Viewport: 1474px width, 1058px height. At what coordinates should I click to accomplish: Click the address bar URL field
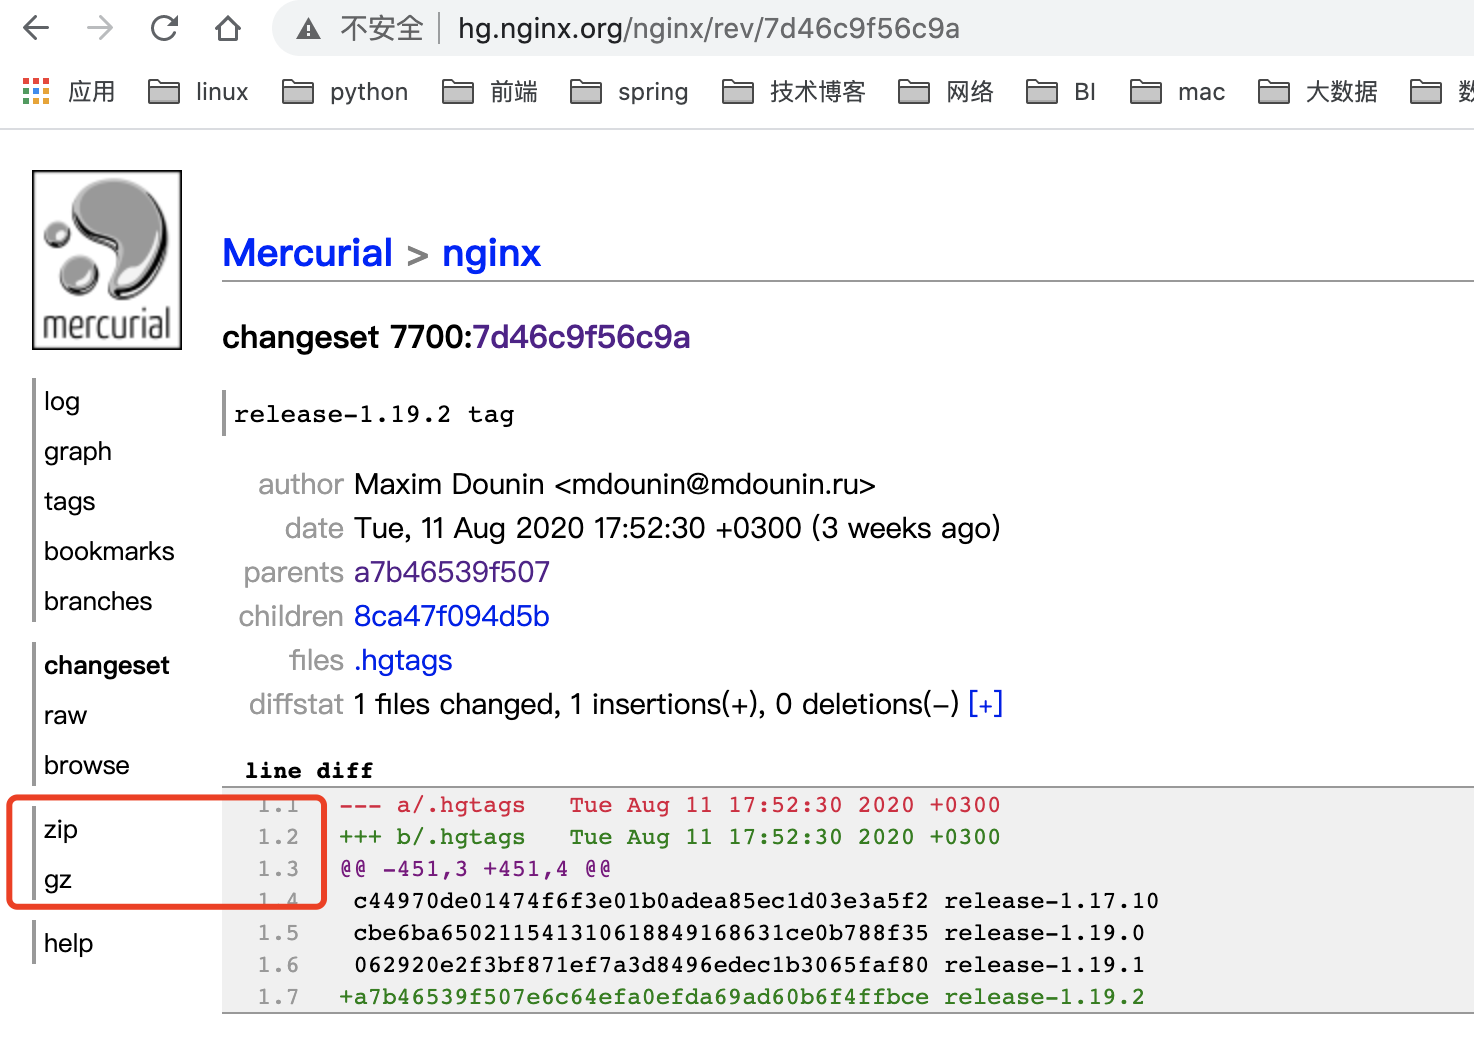(708, 28)
